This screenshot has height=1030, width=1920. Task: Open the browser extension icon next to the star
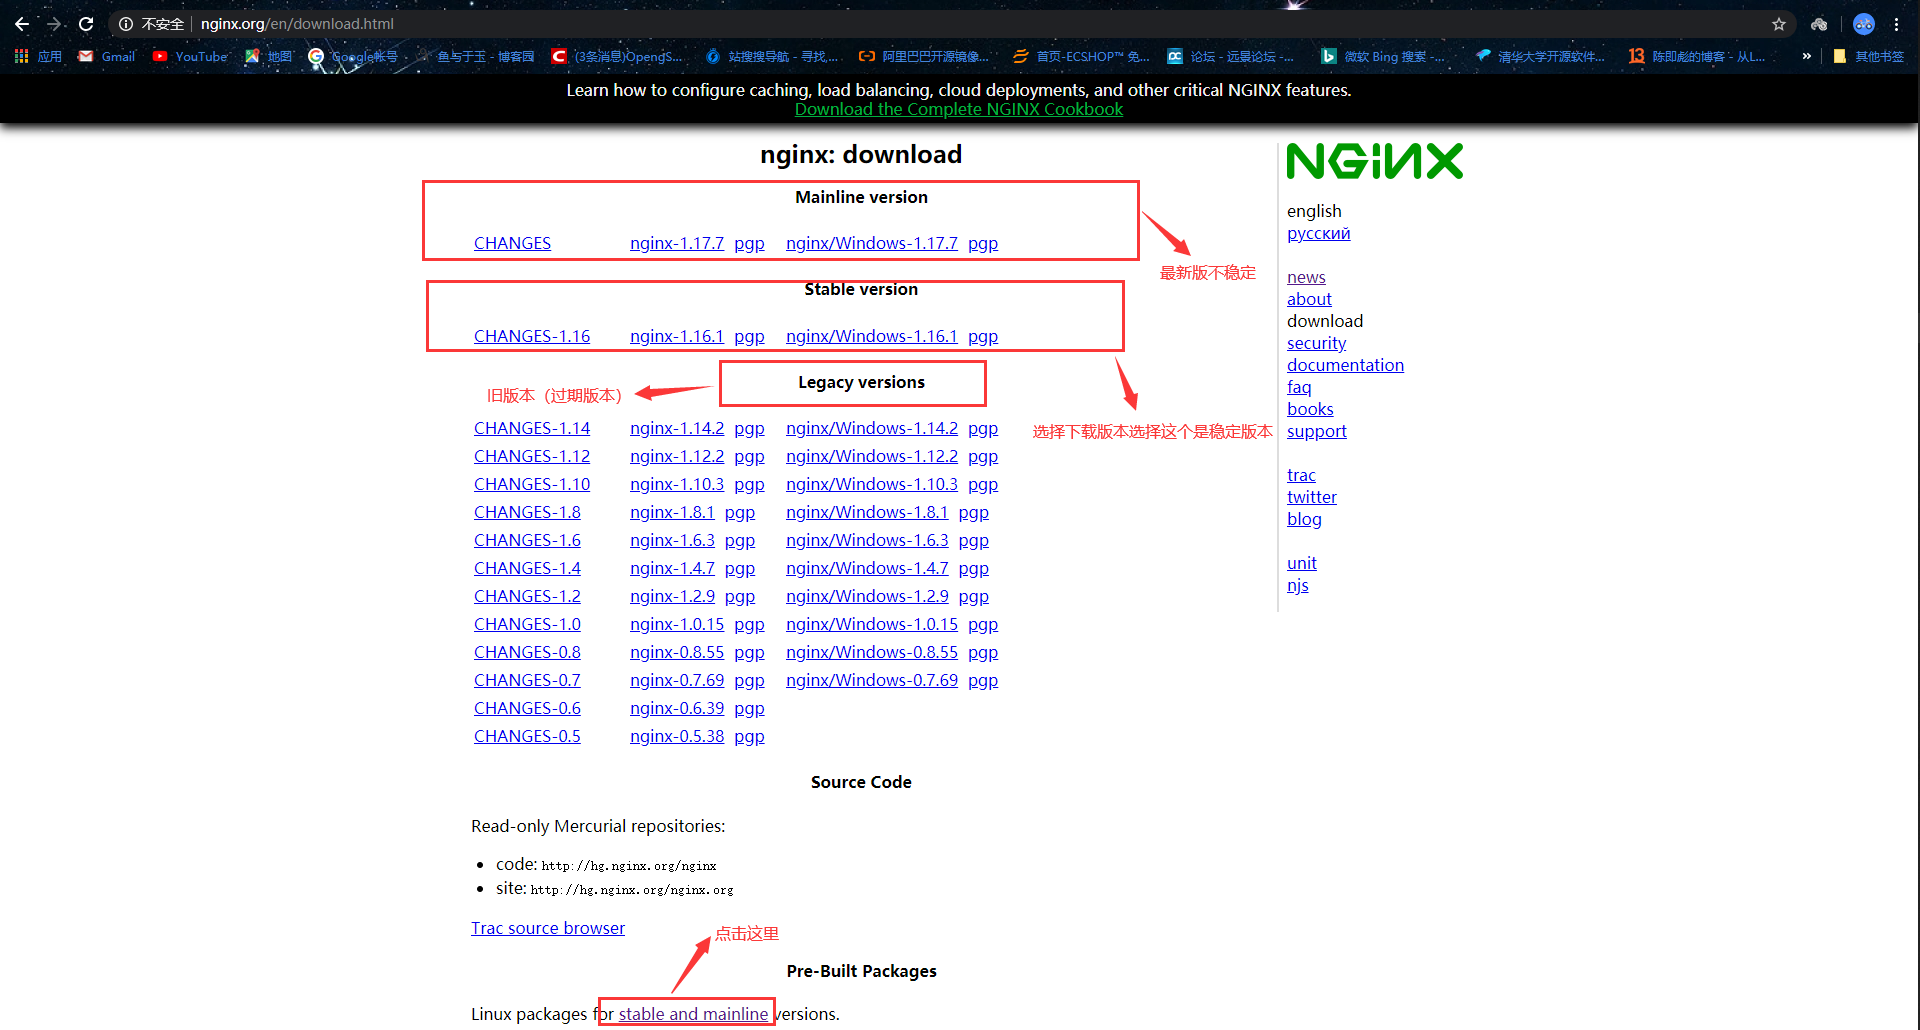pyautogui.click(x=1819, y=24)
